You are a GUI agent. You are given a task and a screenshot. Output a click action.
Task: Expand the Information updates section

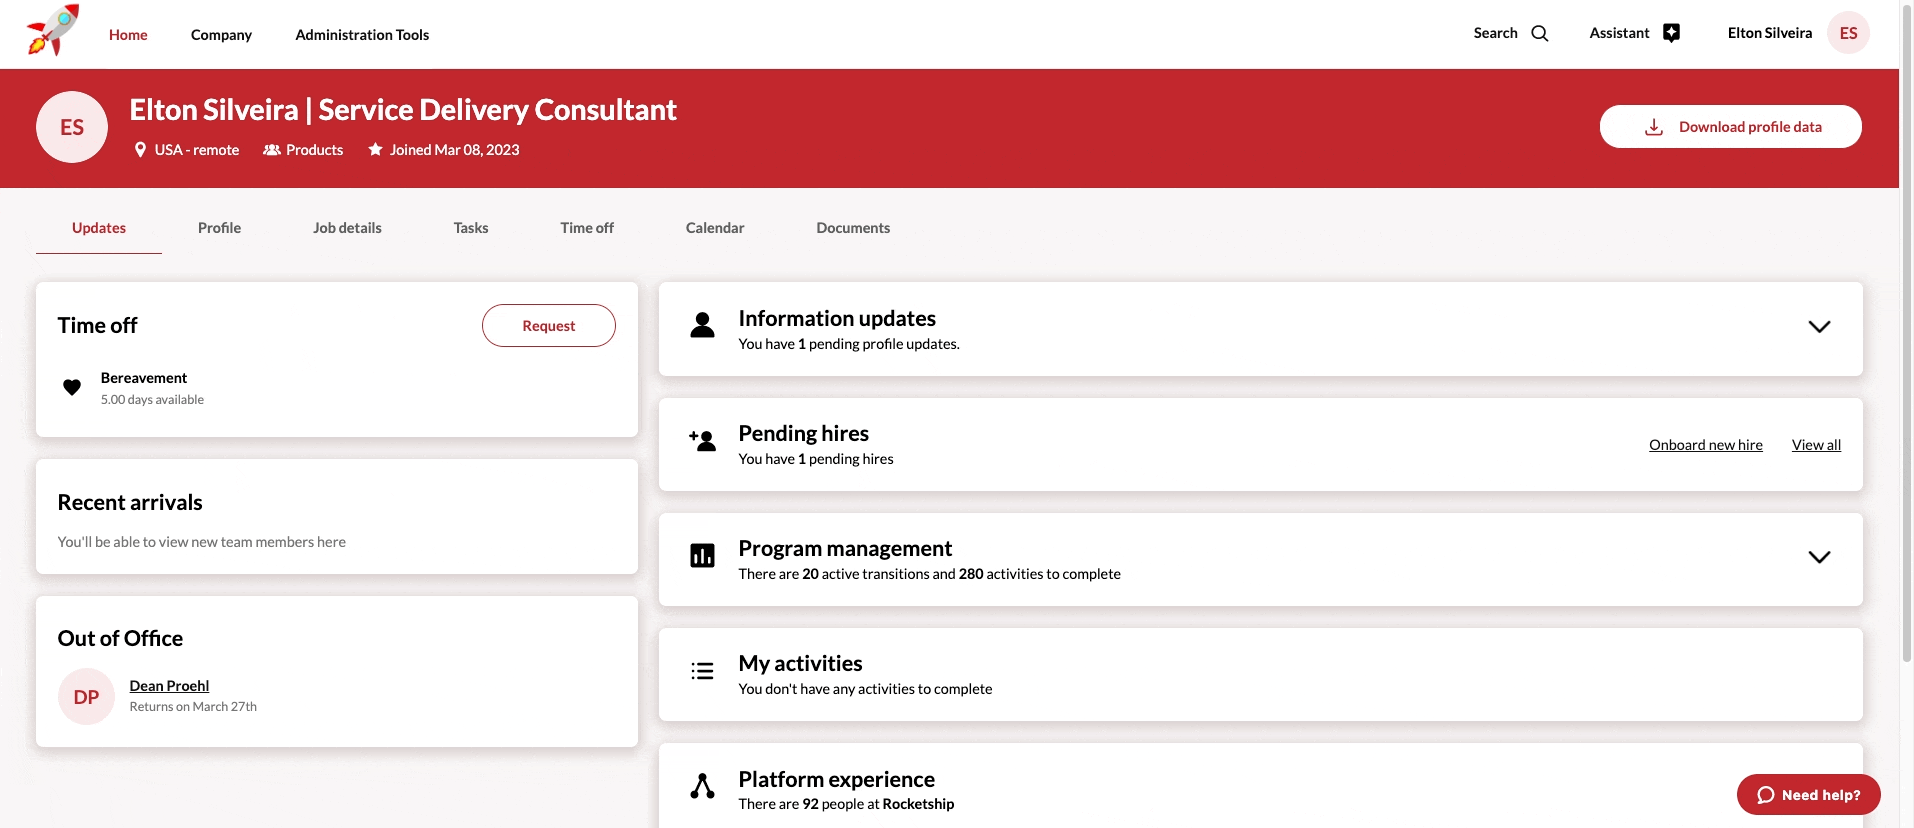tap(1818, 327)
